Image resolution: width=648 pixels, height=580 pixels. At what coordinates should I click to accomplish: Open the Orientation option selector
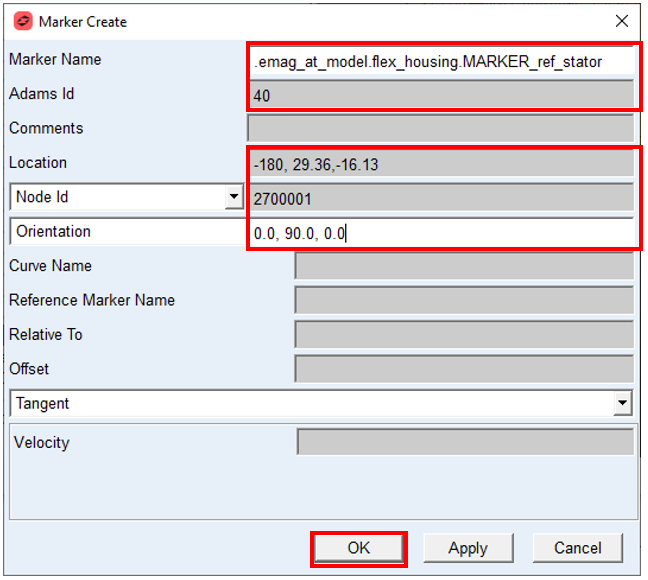tap(128, 231)
